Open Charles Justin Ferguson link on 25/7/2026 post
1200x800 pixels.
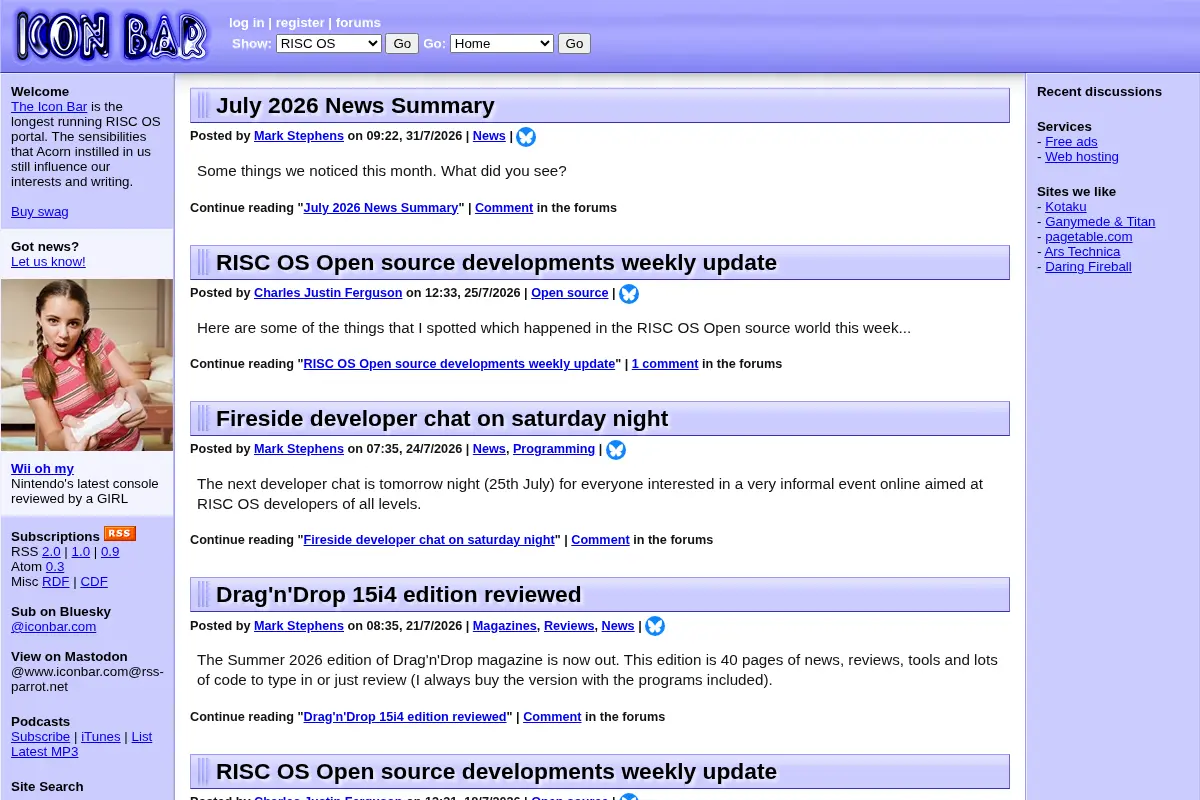328,292
